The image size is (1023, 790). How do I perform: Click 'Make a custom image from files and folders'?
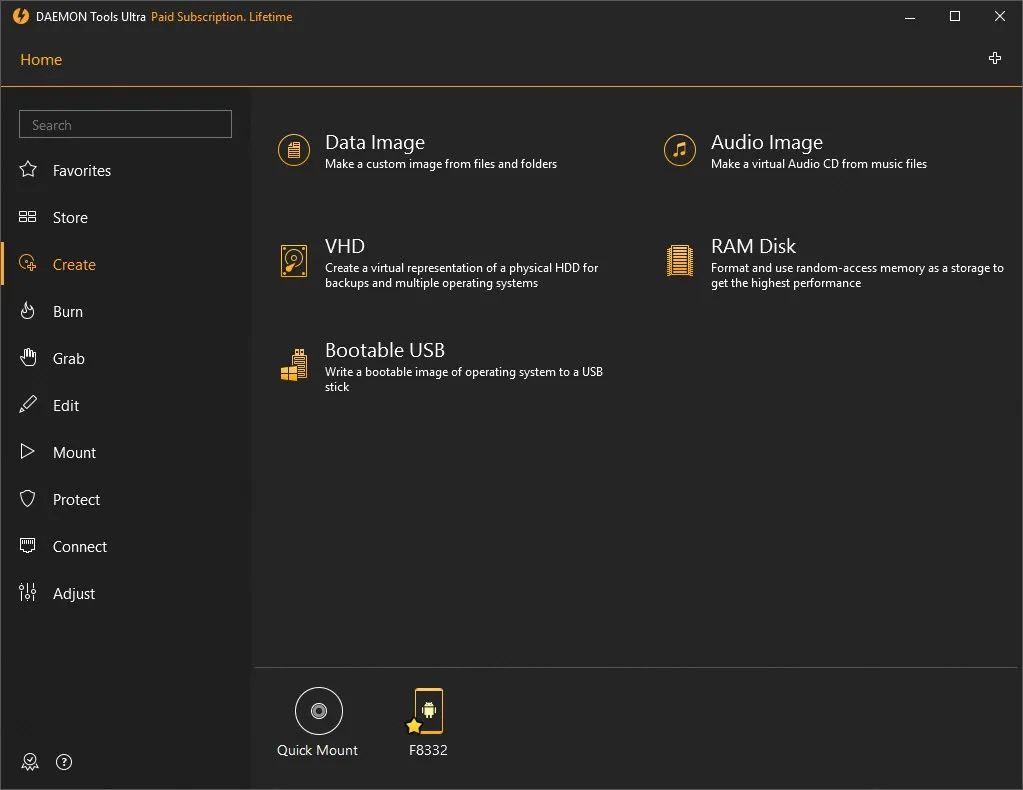(441, 164)
